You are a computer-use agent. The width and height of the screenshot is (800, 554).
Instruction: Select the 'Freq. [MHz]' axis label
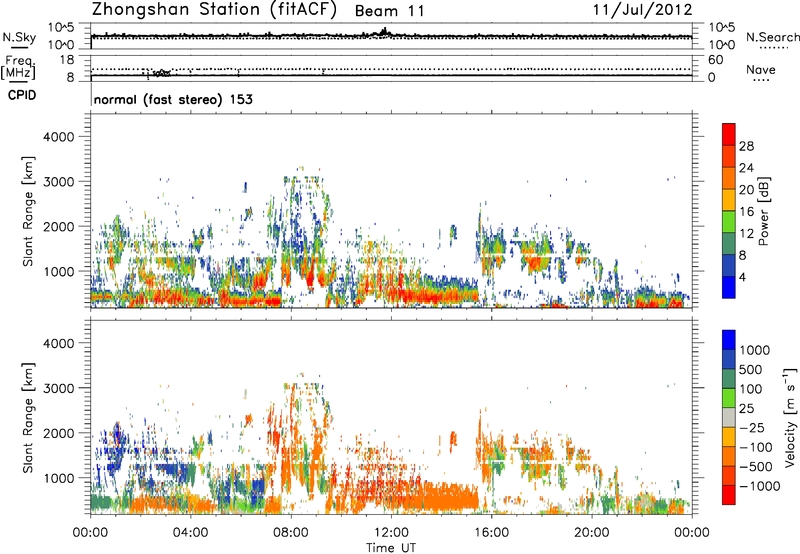(x=18, y=68)
